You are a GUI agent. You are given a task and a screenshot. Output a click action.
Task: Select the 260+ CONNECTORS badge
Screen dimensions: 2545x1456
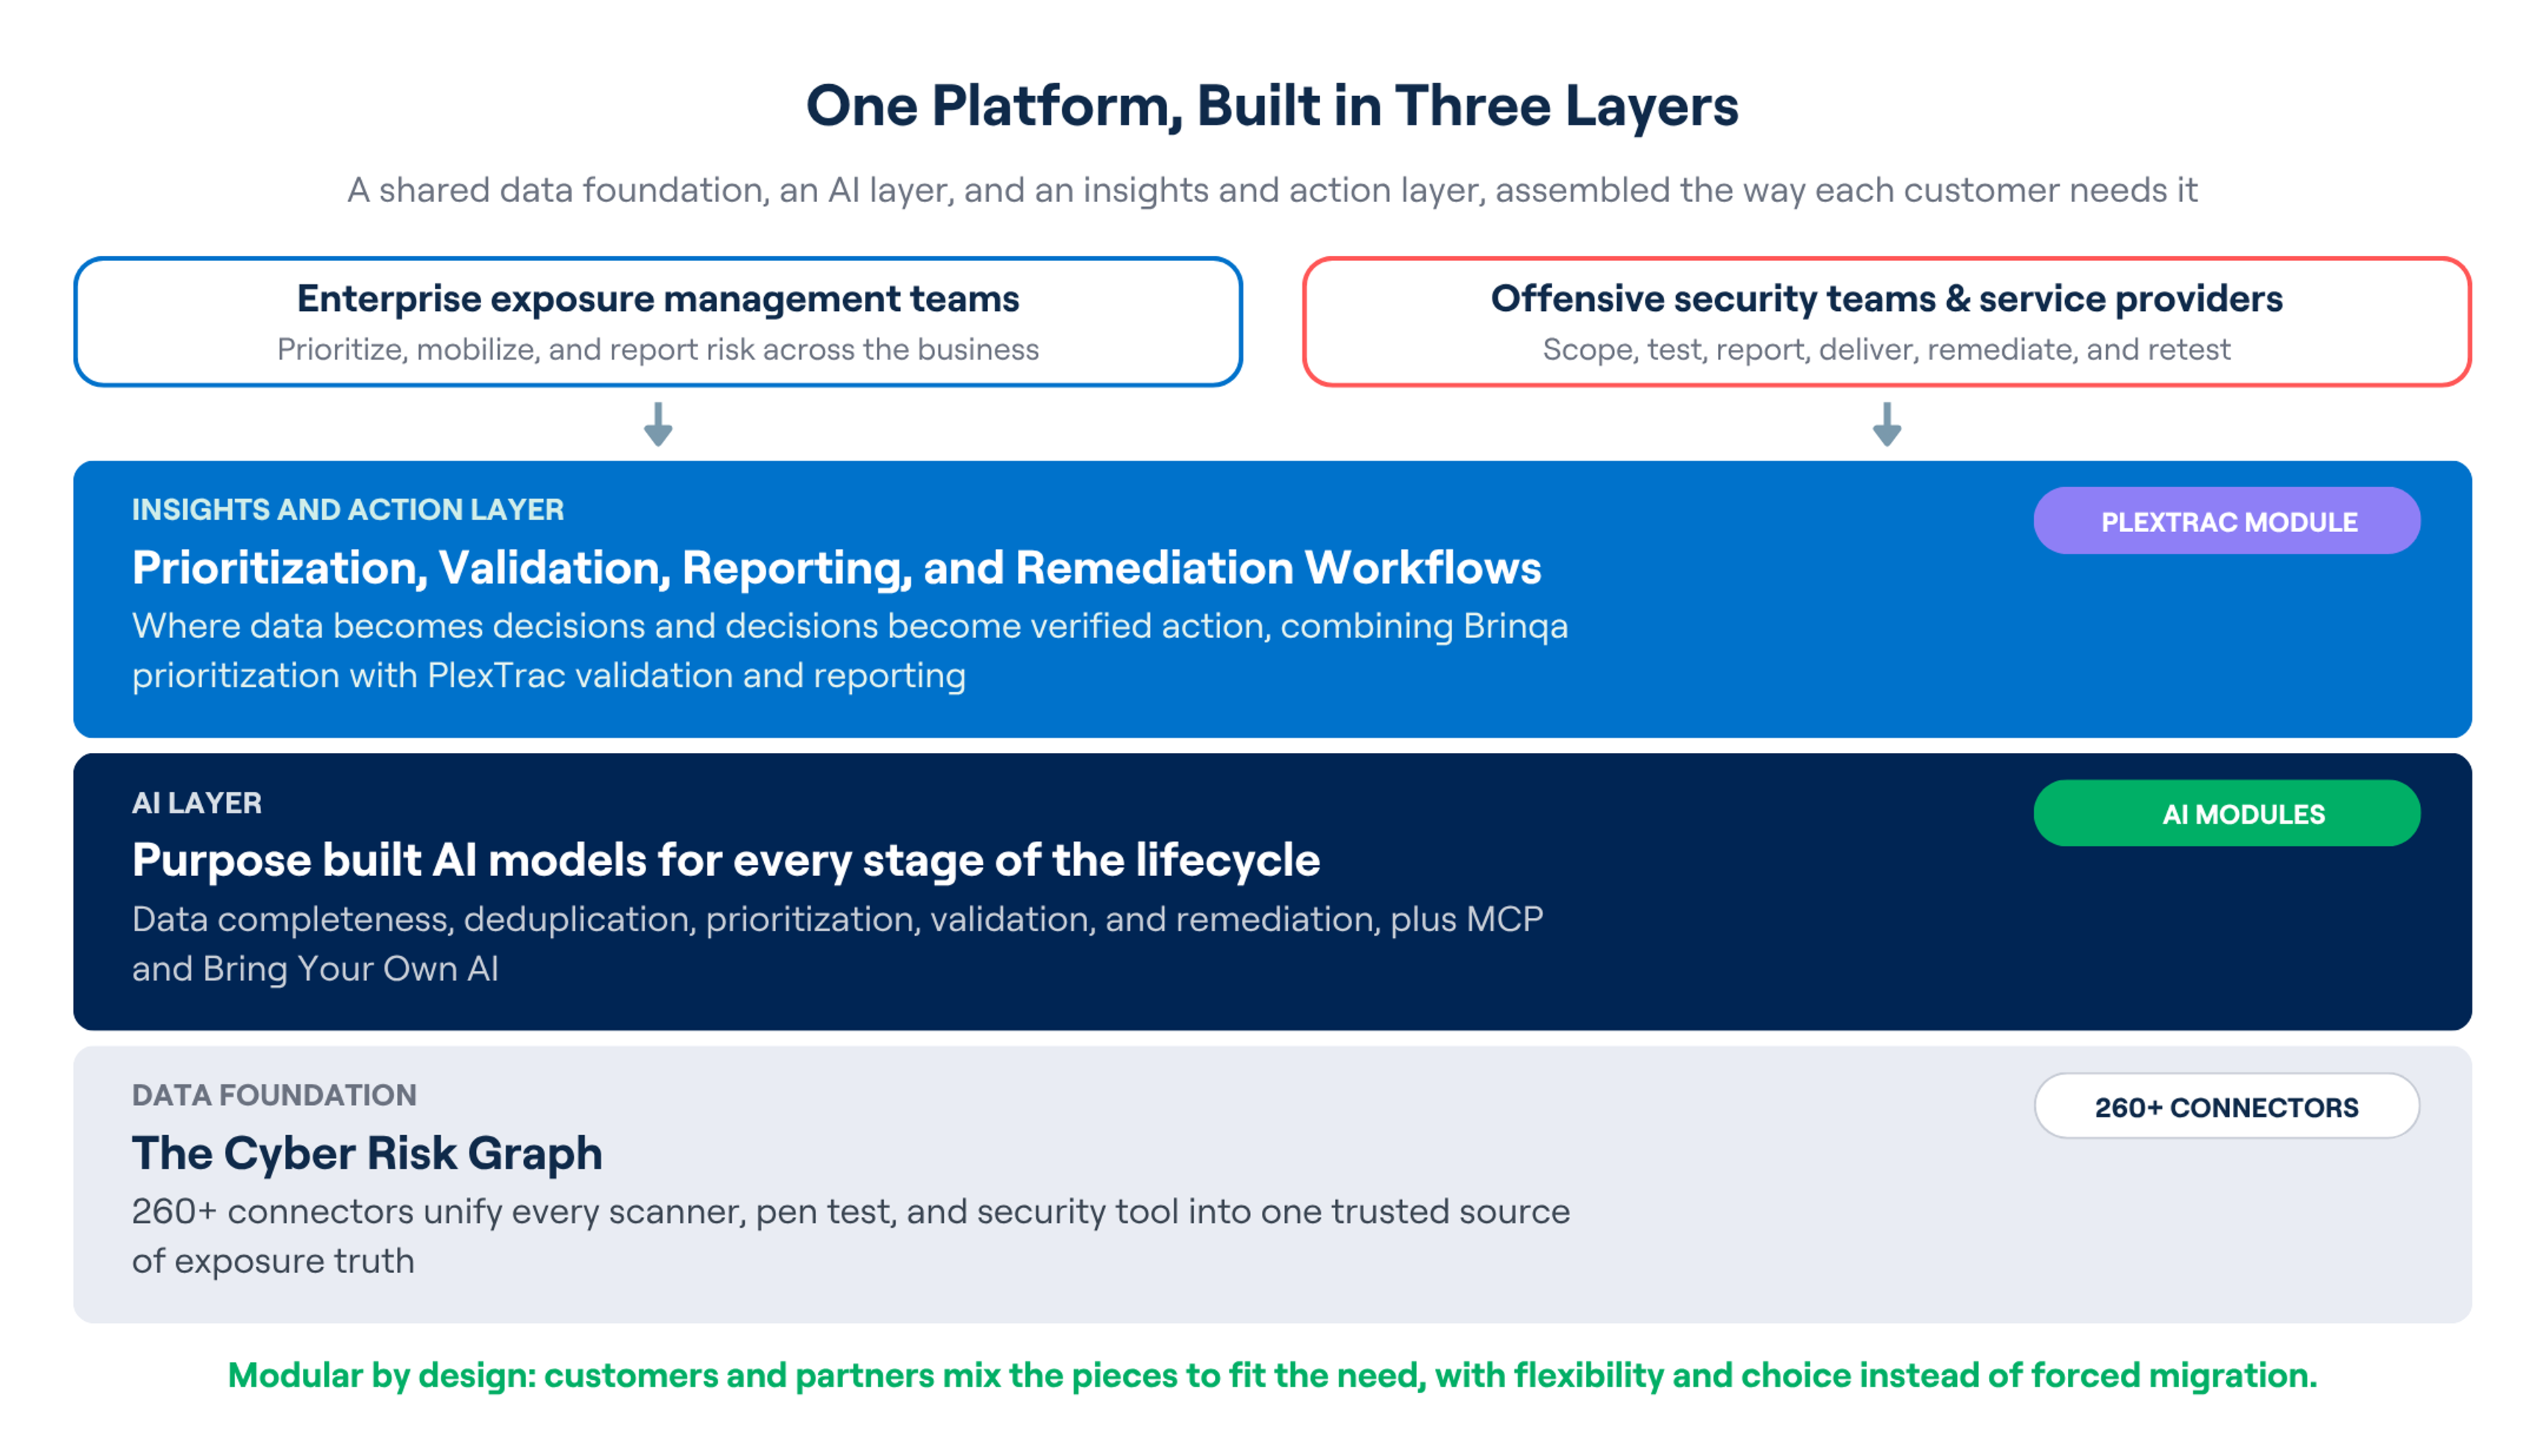coord(2227,1107)
